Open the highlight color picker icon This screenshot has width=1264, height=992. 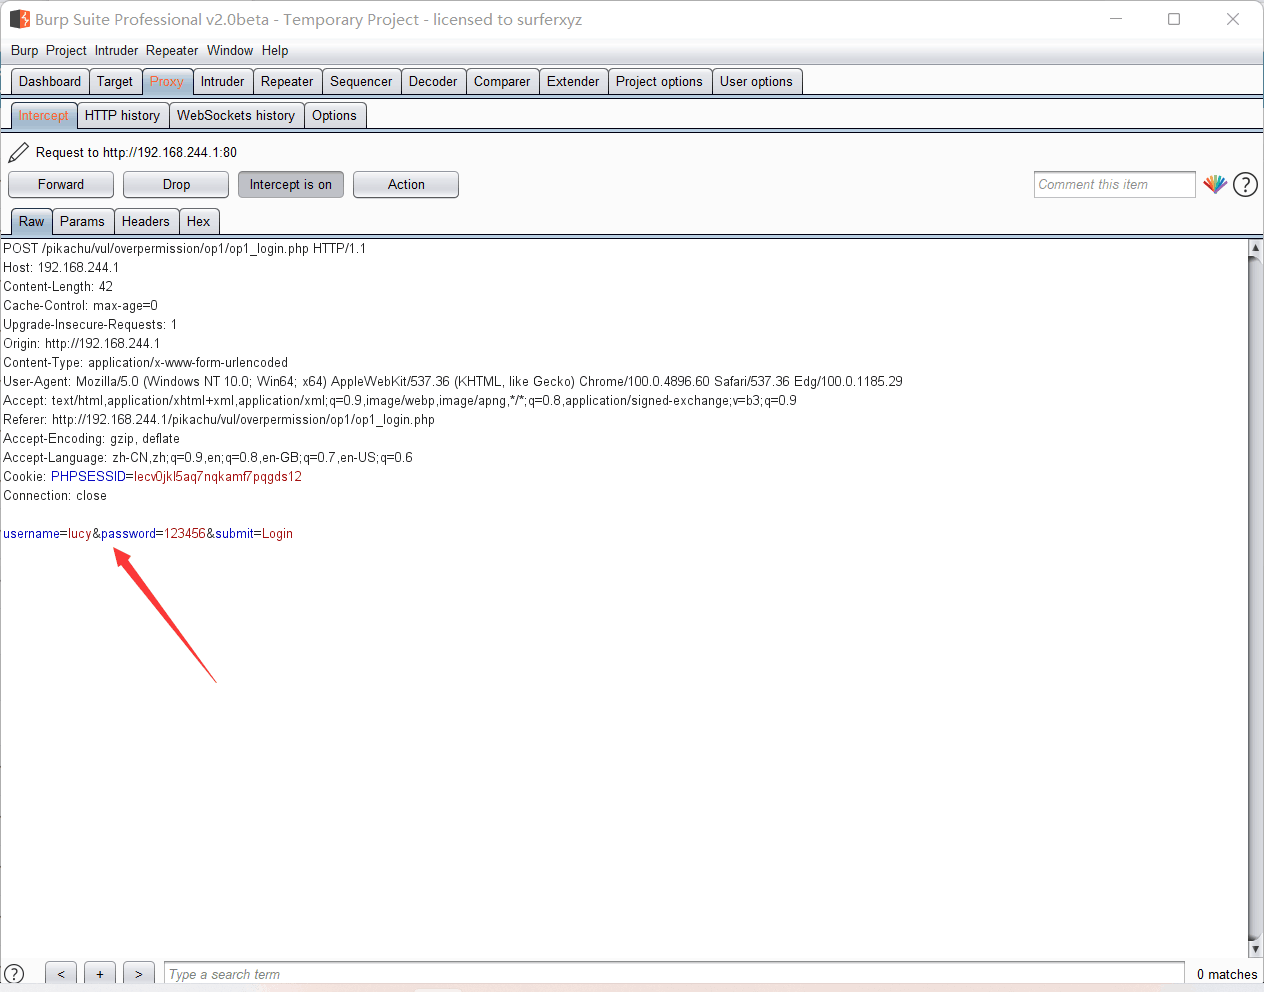(1215, 184)
